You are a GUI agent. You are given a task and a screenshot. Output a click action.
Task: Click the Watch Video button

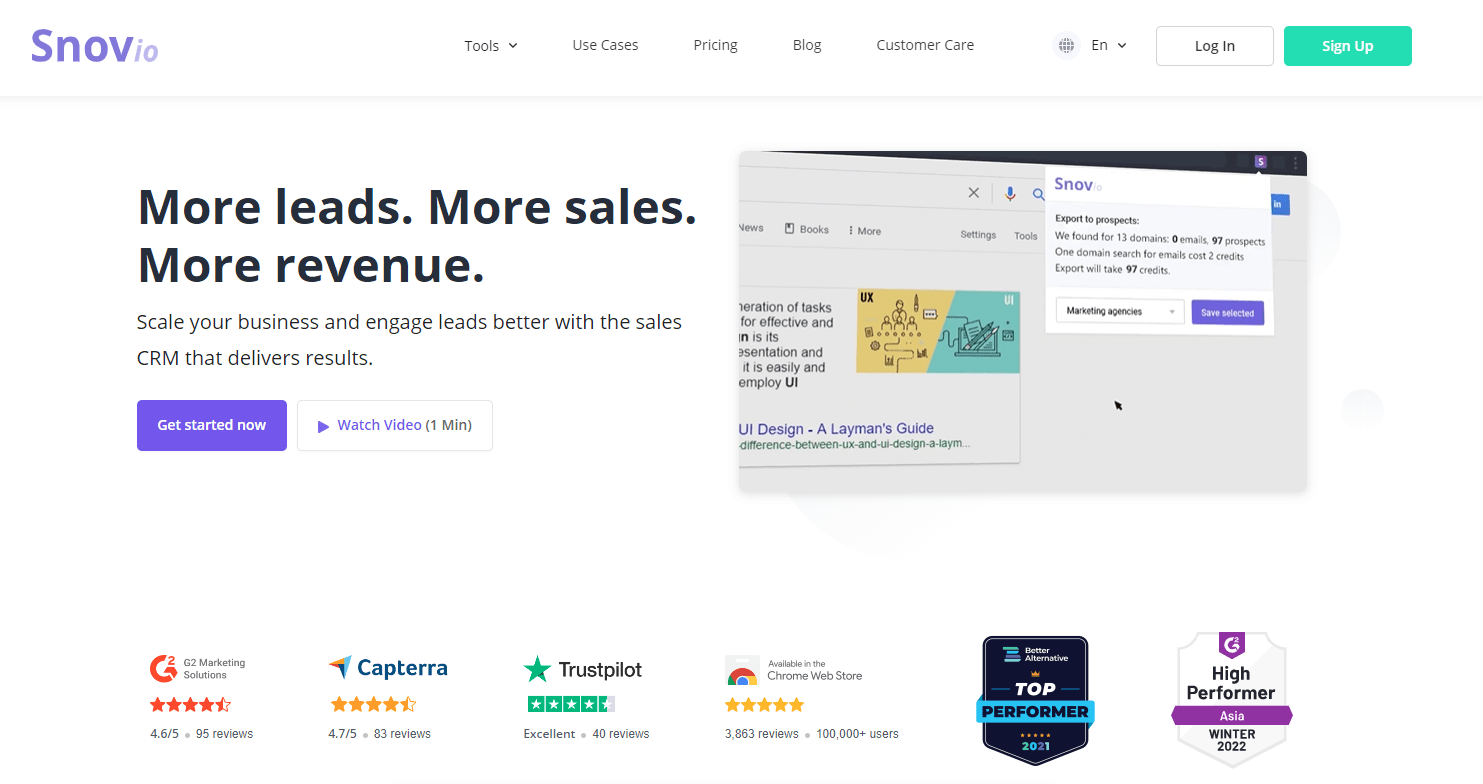pos(395,425)
